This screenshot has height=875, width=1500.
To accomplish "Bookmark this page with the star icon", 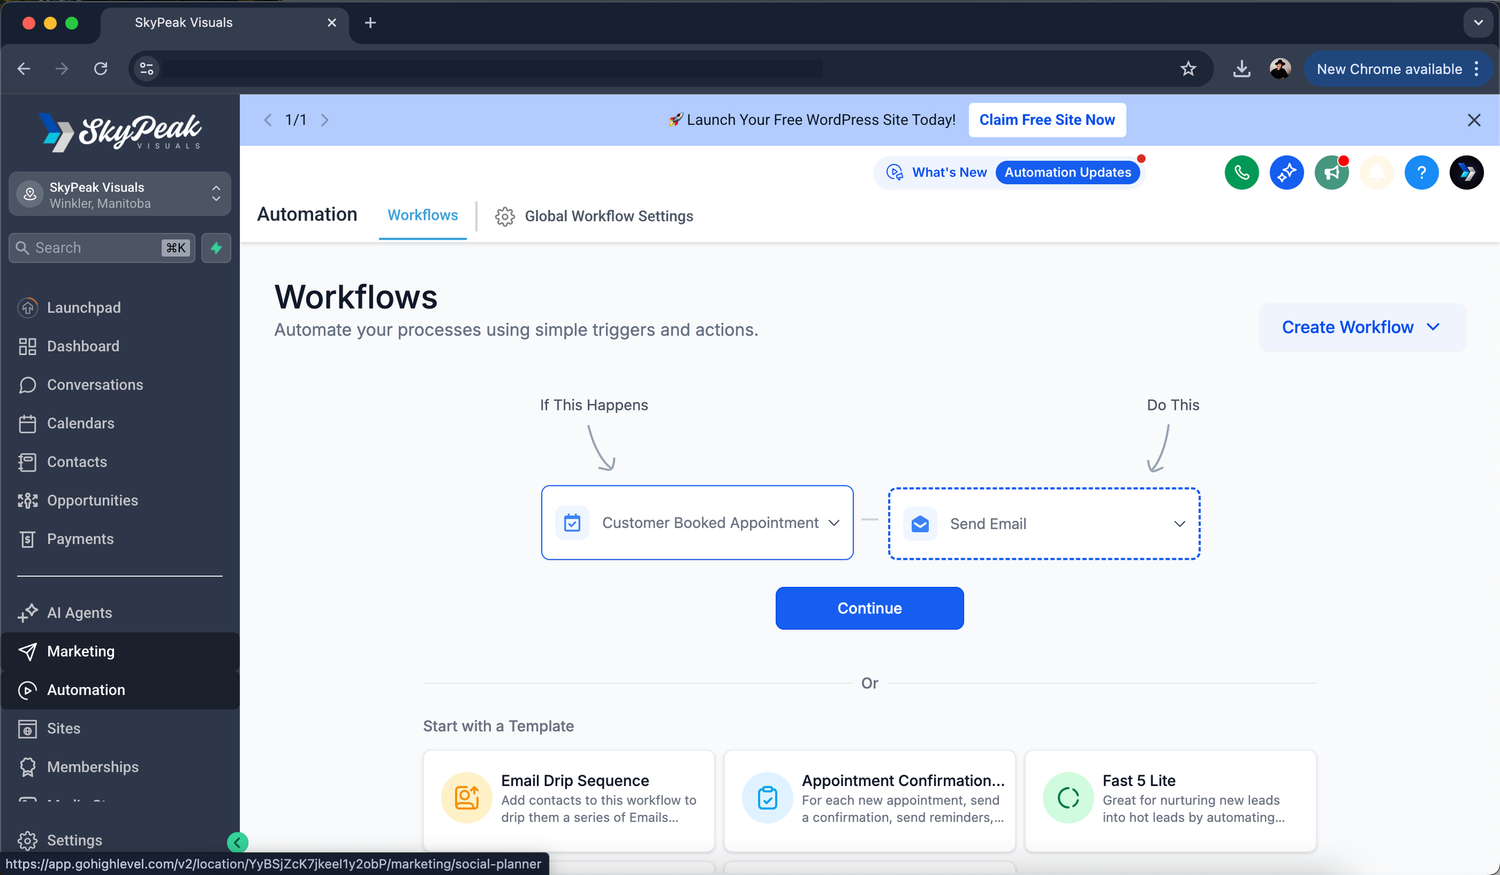I will (x=1188, y=69).
